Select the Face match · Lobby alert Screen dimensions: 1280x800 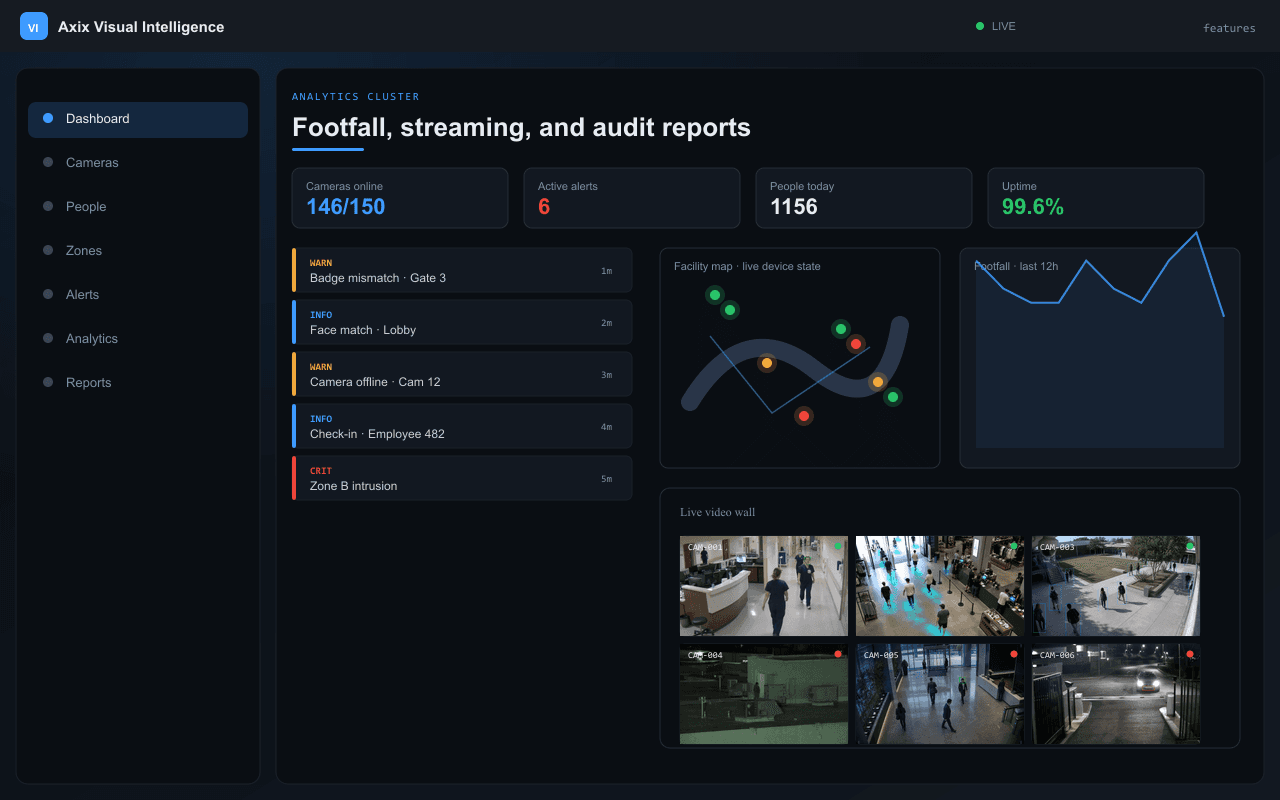pos(462,322)
